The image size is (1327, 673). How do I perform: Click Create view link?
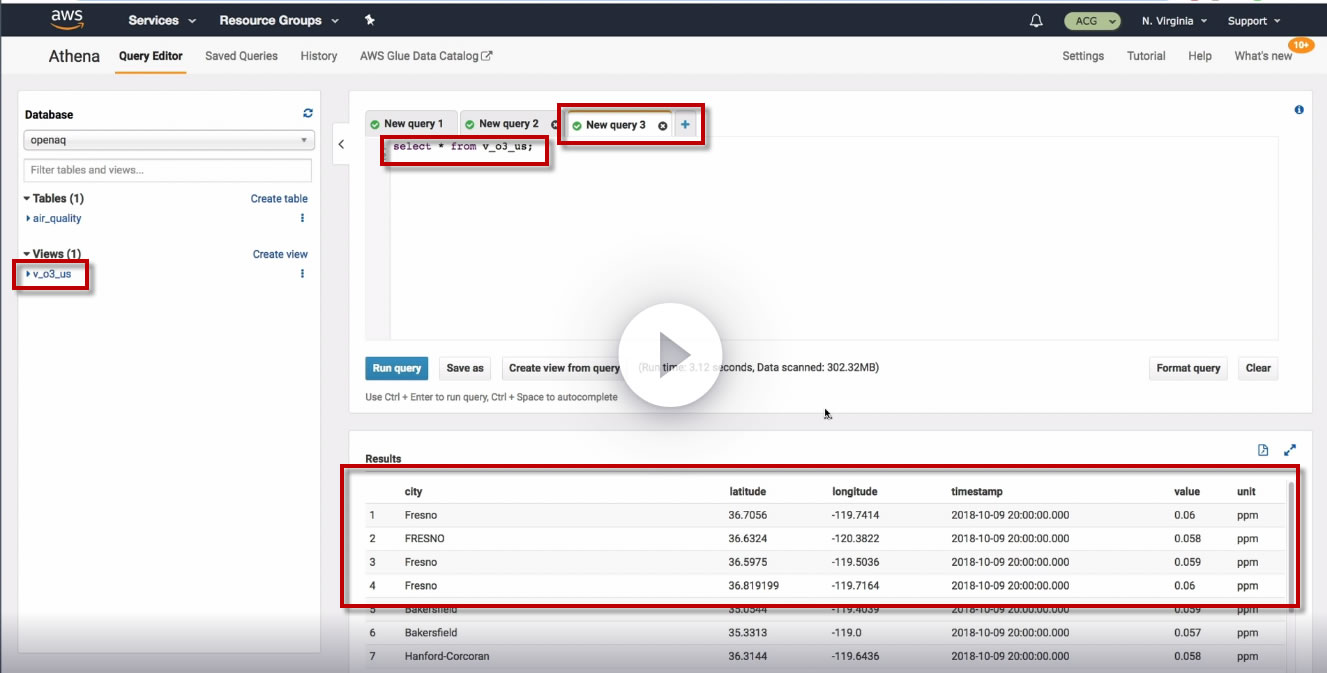click(280, 255)
